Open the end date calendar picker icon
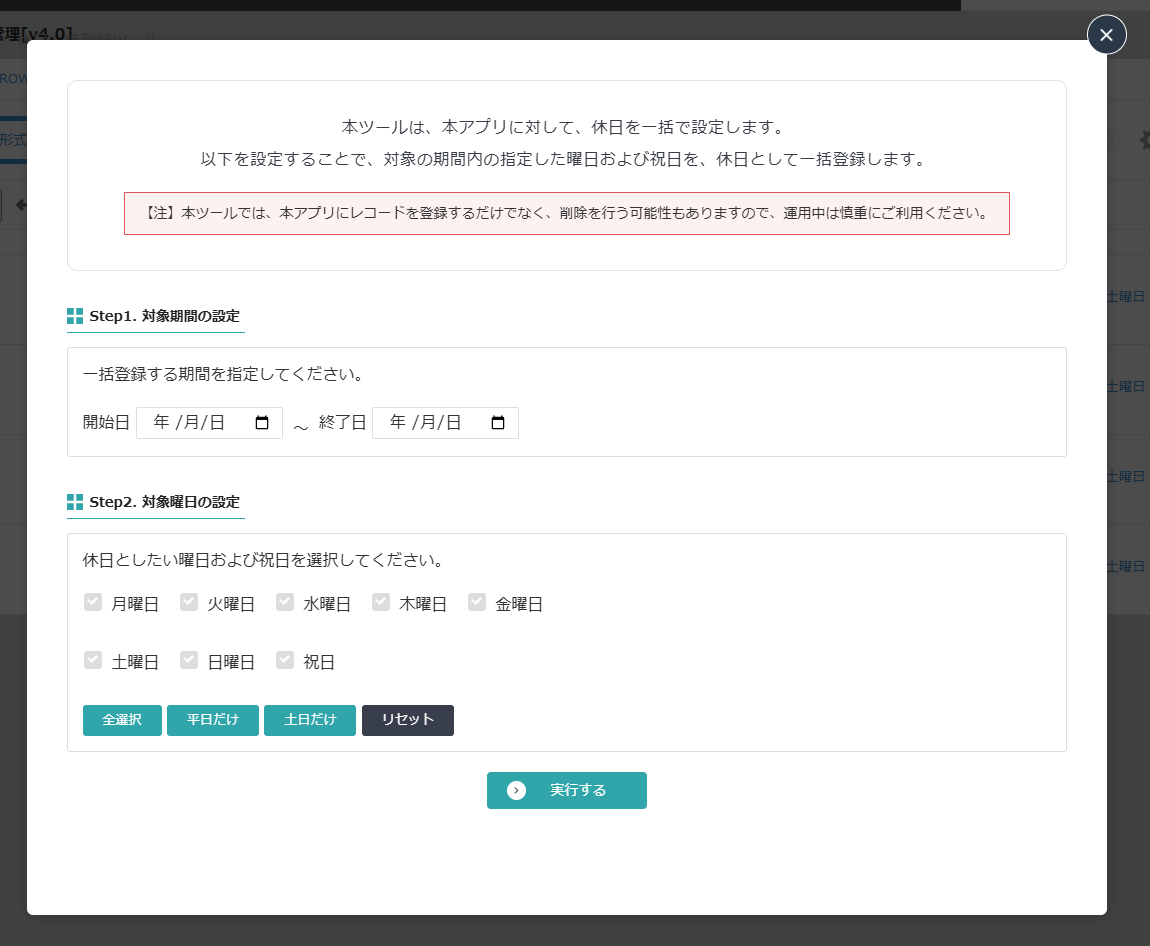 point(498,423)
